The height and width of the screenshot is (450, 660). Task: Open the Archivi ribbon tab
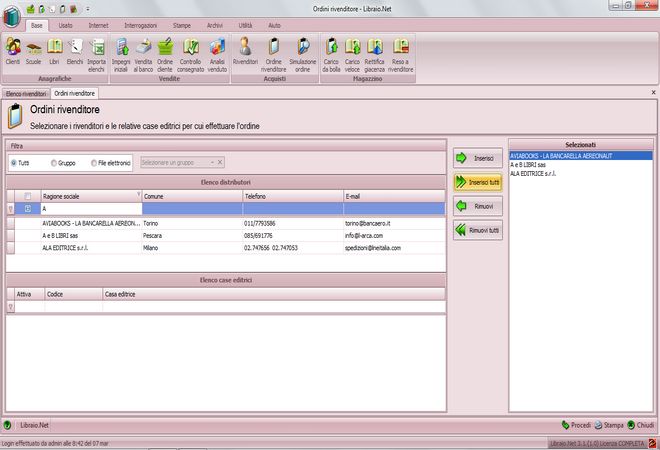(x=215, y=26)
